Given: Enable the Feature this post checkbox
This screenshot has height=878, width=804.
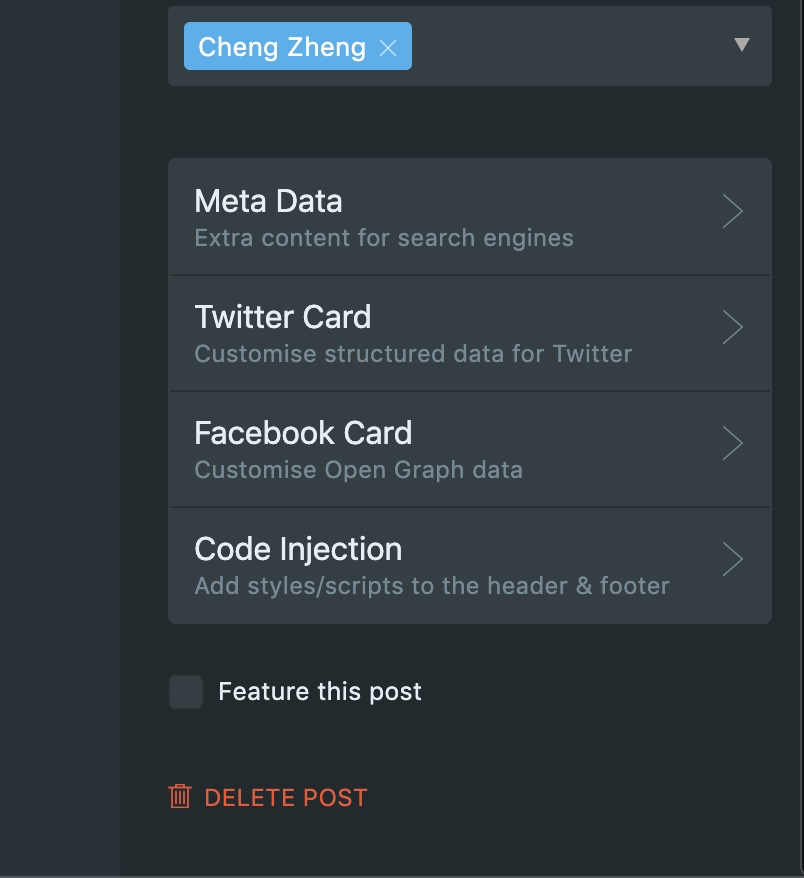Looking at the screenshot, I should (x=186, y=692).
